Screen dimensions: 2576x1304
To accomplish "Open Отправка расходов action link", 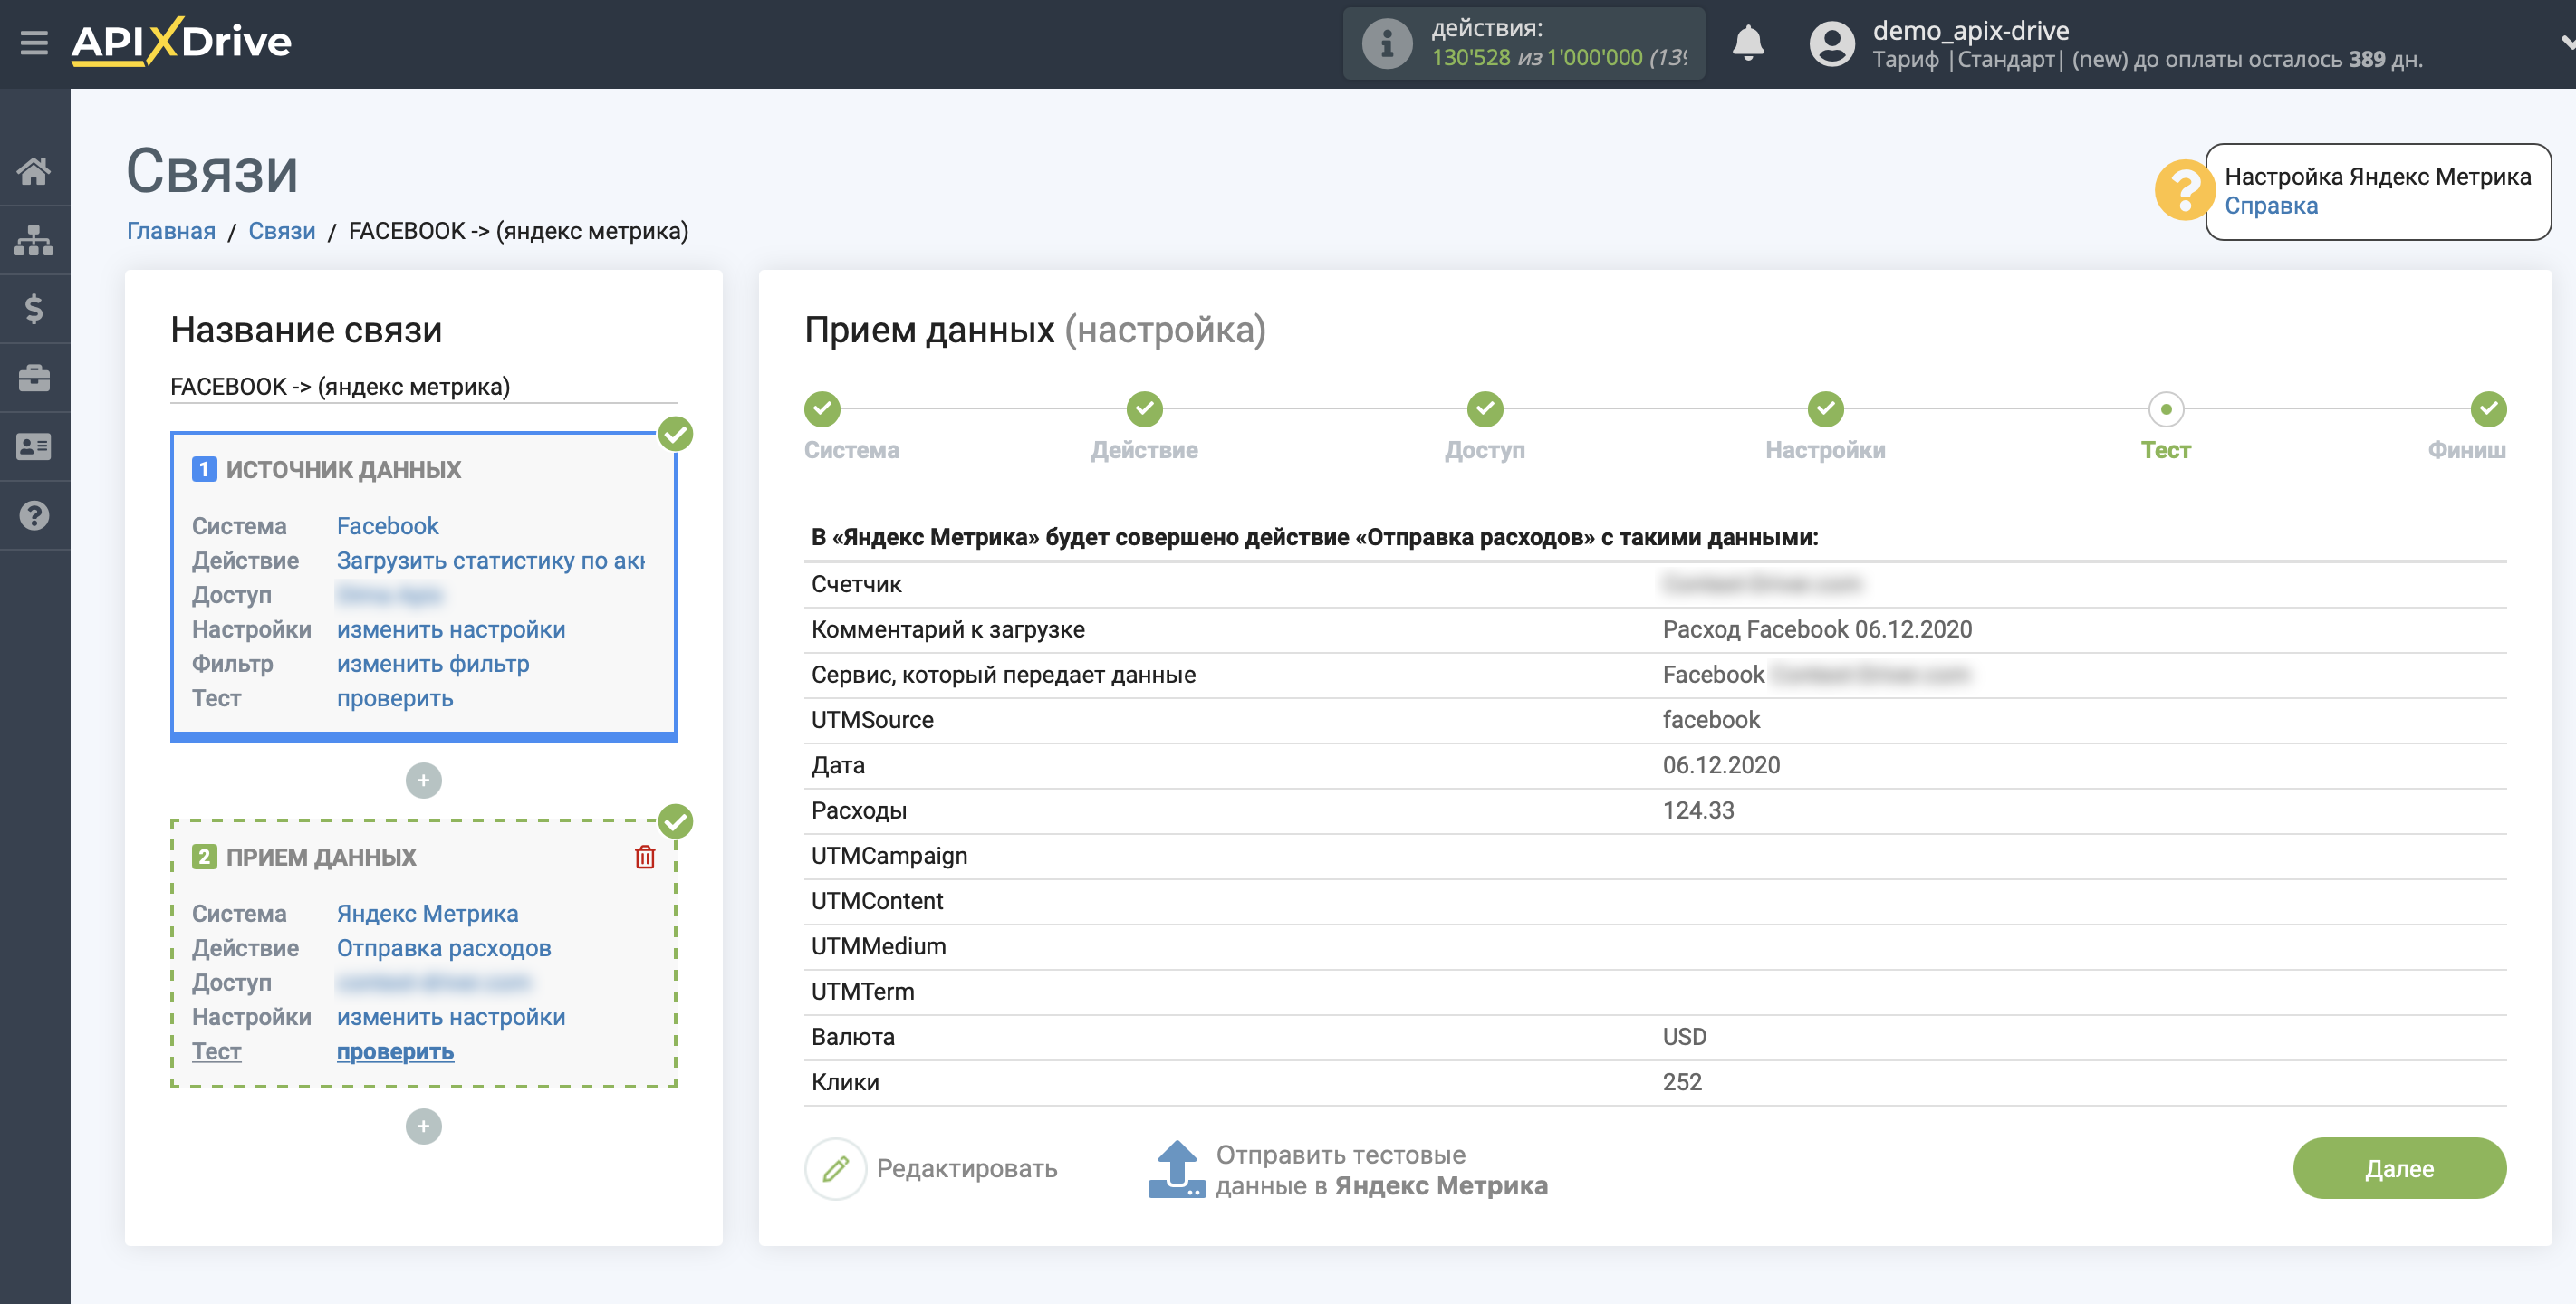I will pos(443,948).
